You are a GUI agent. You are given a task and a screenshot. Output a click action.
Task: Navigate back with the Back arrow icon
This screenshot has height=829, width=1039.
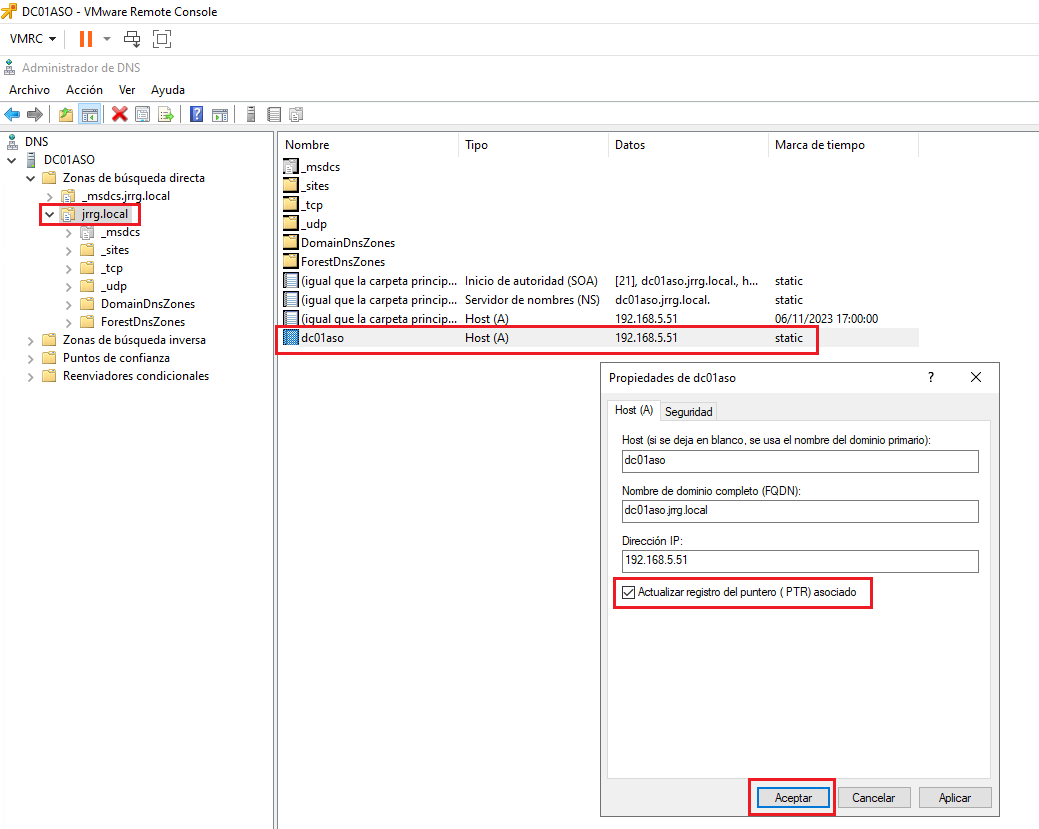click(12, 113)
